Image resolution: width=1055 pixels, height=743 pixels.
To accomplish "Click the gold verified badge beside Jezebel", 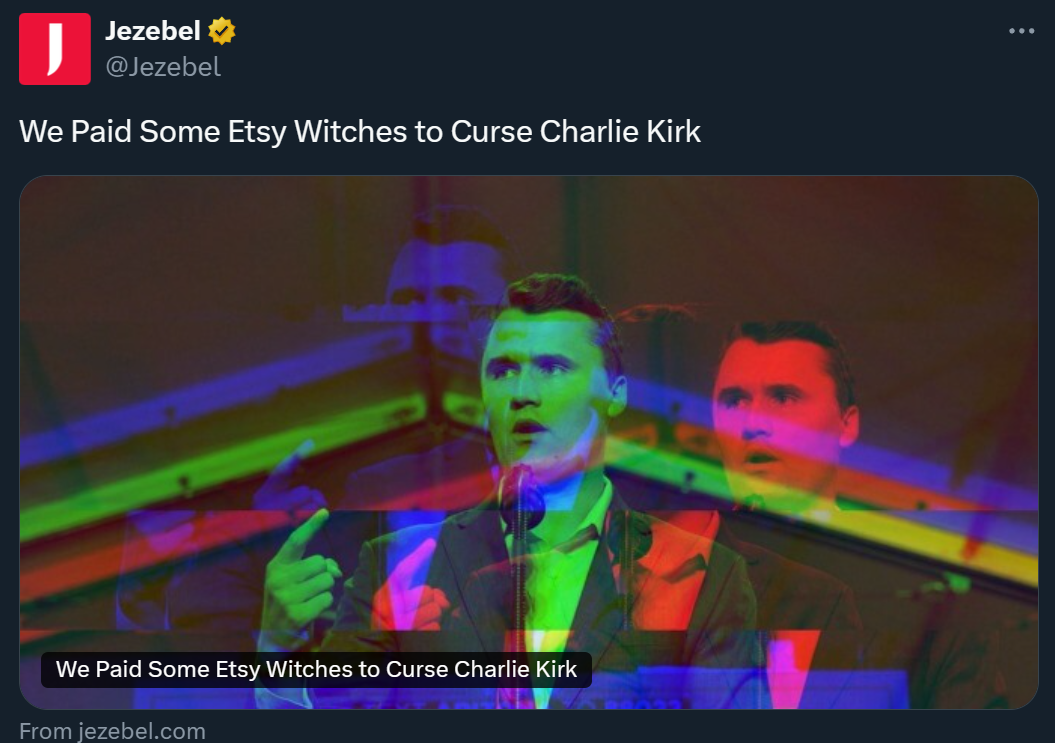I will pyautogui.click(x=221, y=31).
